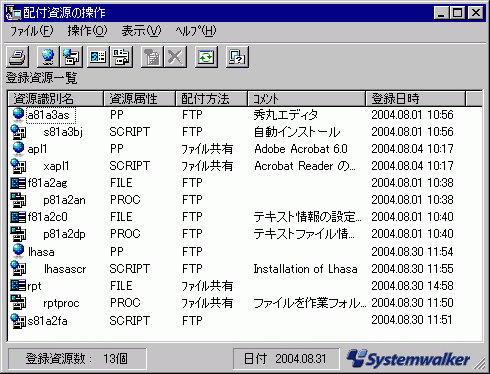Click the procedure computers toolbar icon

tap(121, 57)
